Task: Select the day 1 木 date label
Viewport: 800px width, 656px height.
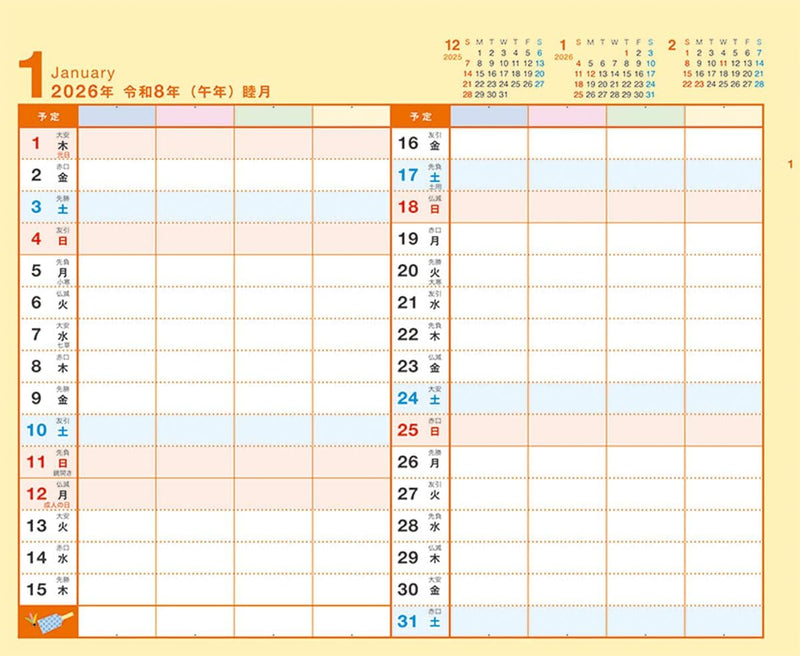Action: click(x=48, y=143)
